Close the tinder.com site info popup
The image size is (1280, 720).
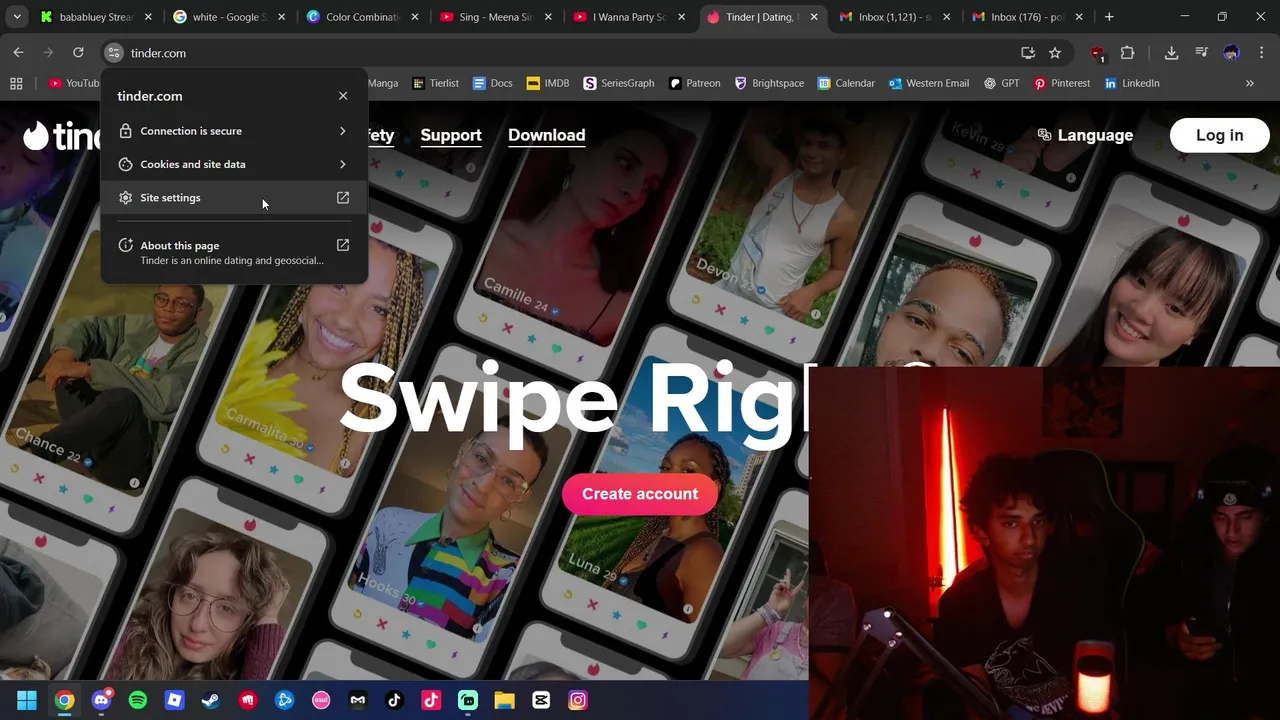tap(343, 96)
